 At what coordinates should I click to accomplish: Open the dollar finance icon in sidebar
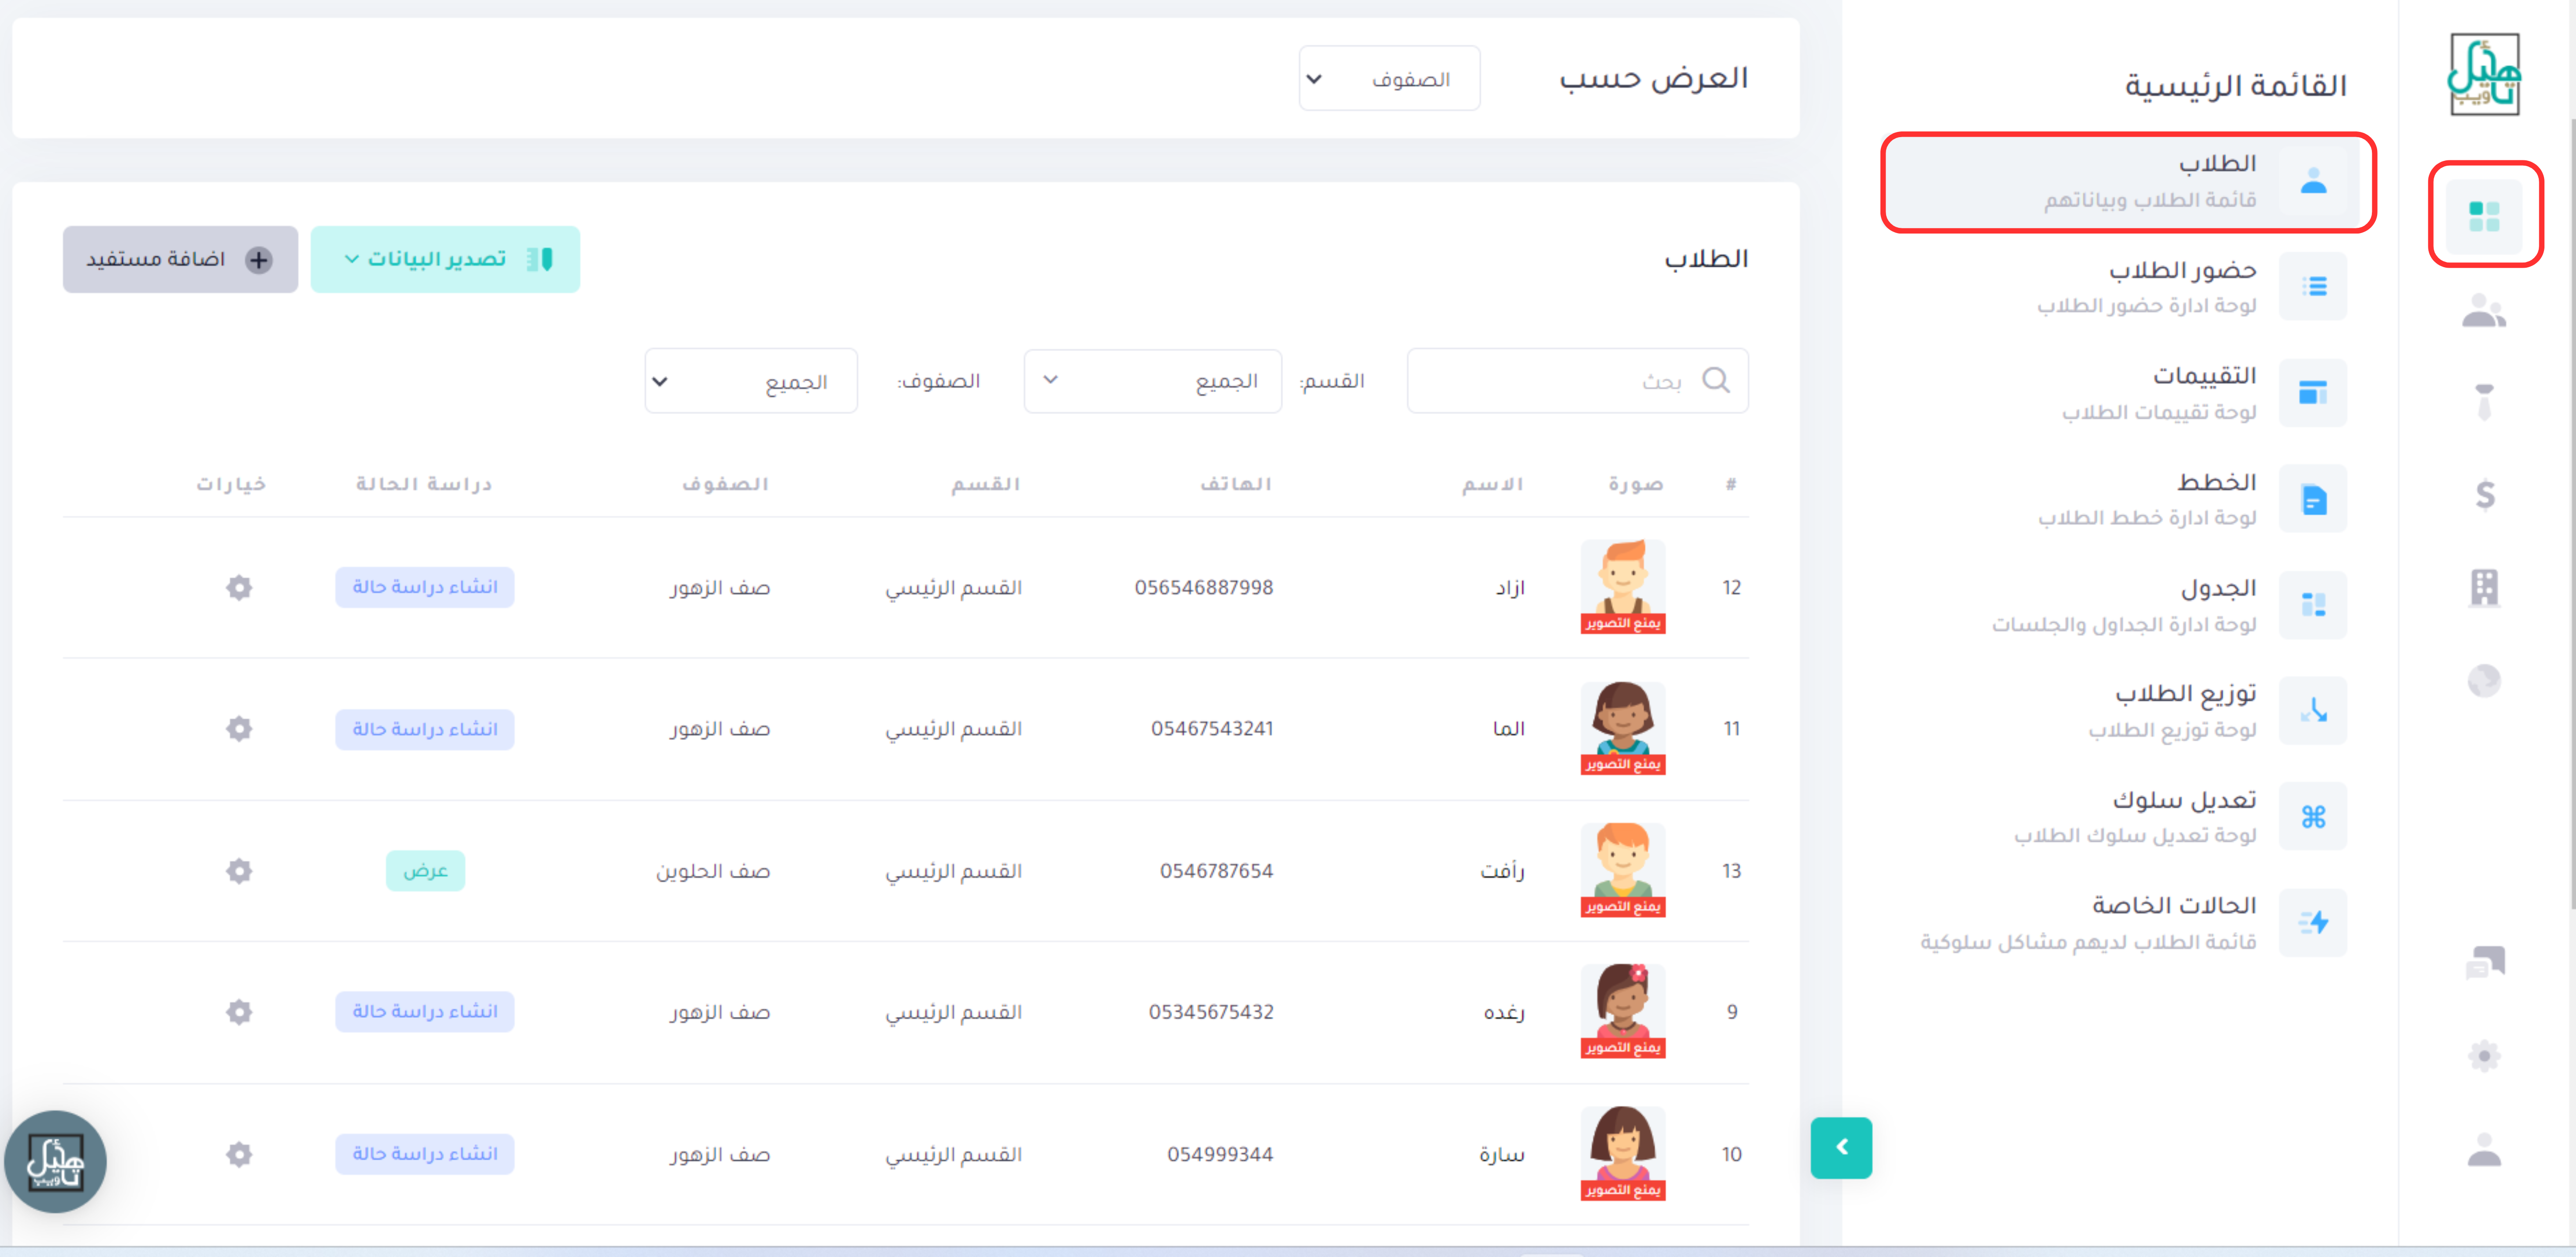2484,494
